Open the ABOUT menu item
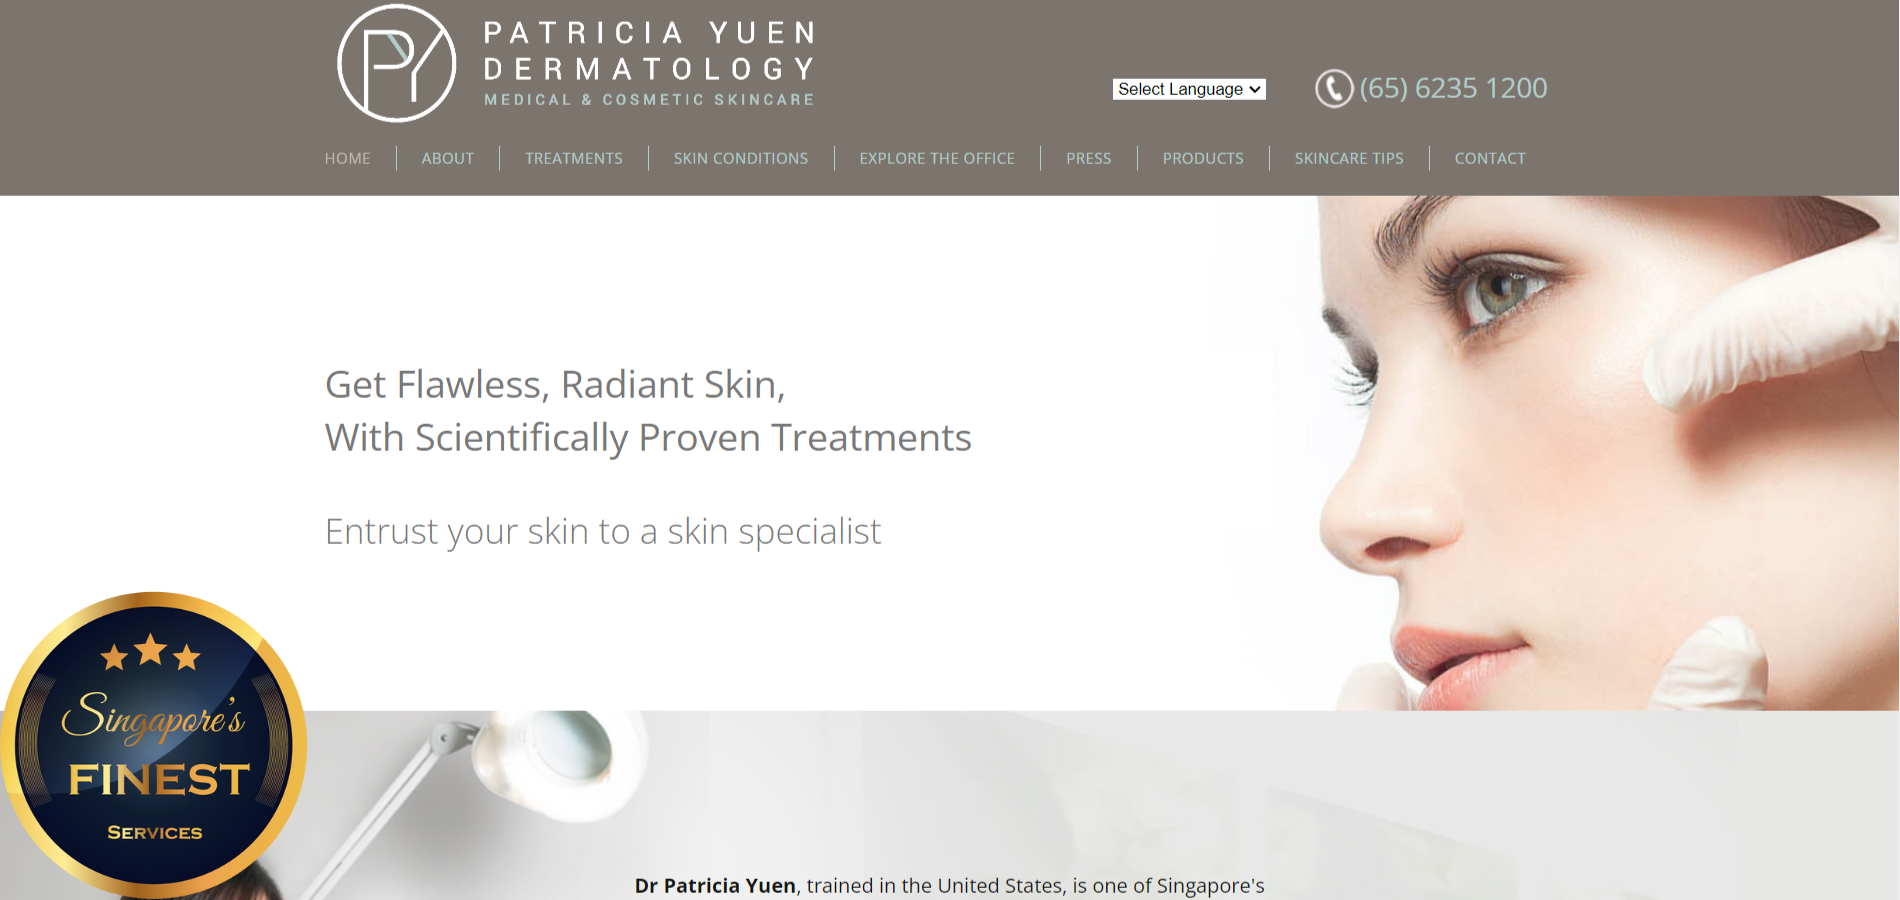The width and height of the screenshot is (1900, 900). click(x=448, y=158)
